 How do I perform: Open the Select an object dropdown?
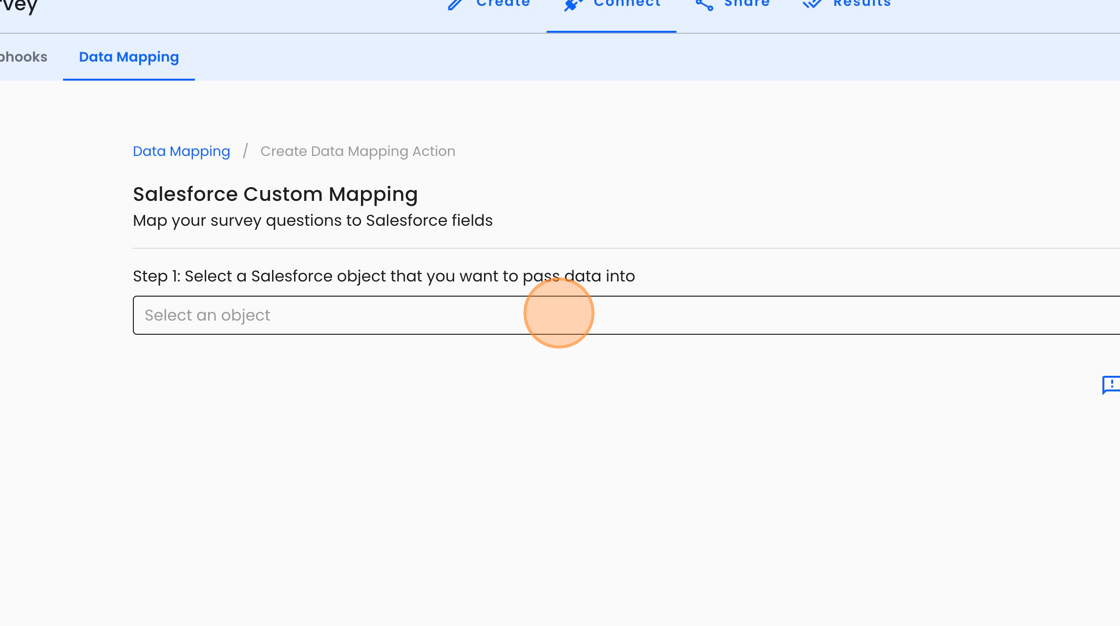[626, 315]
